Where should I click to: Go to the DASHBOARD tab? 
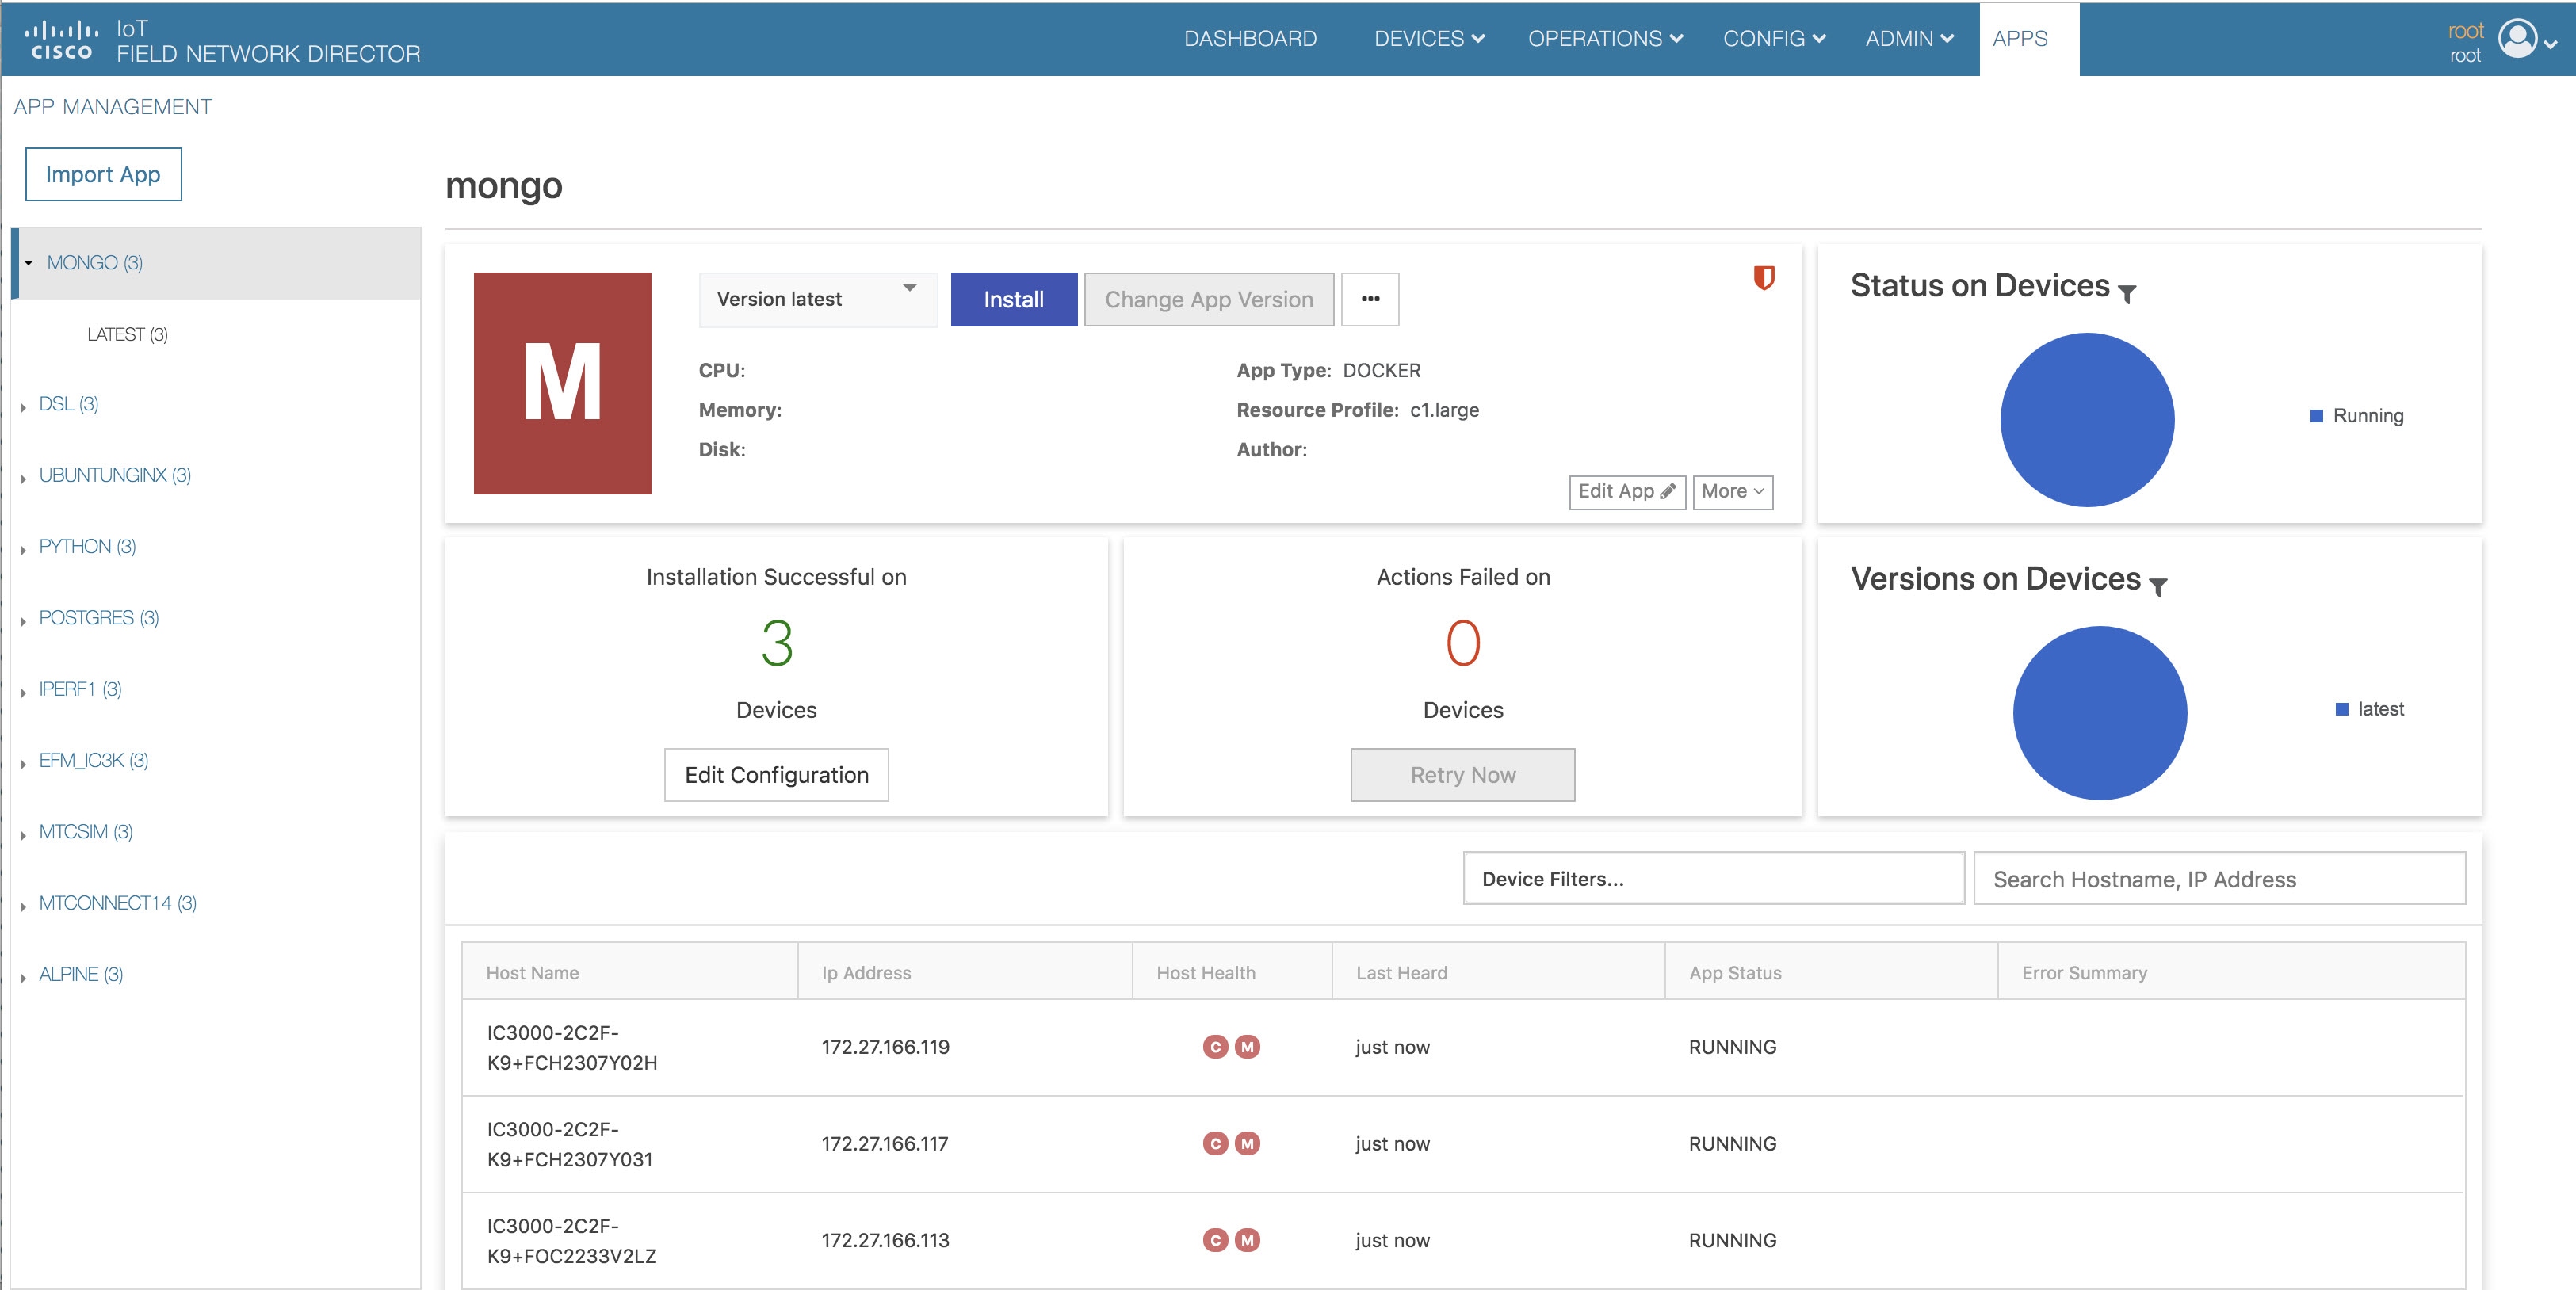(1250, 39)
